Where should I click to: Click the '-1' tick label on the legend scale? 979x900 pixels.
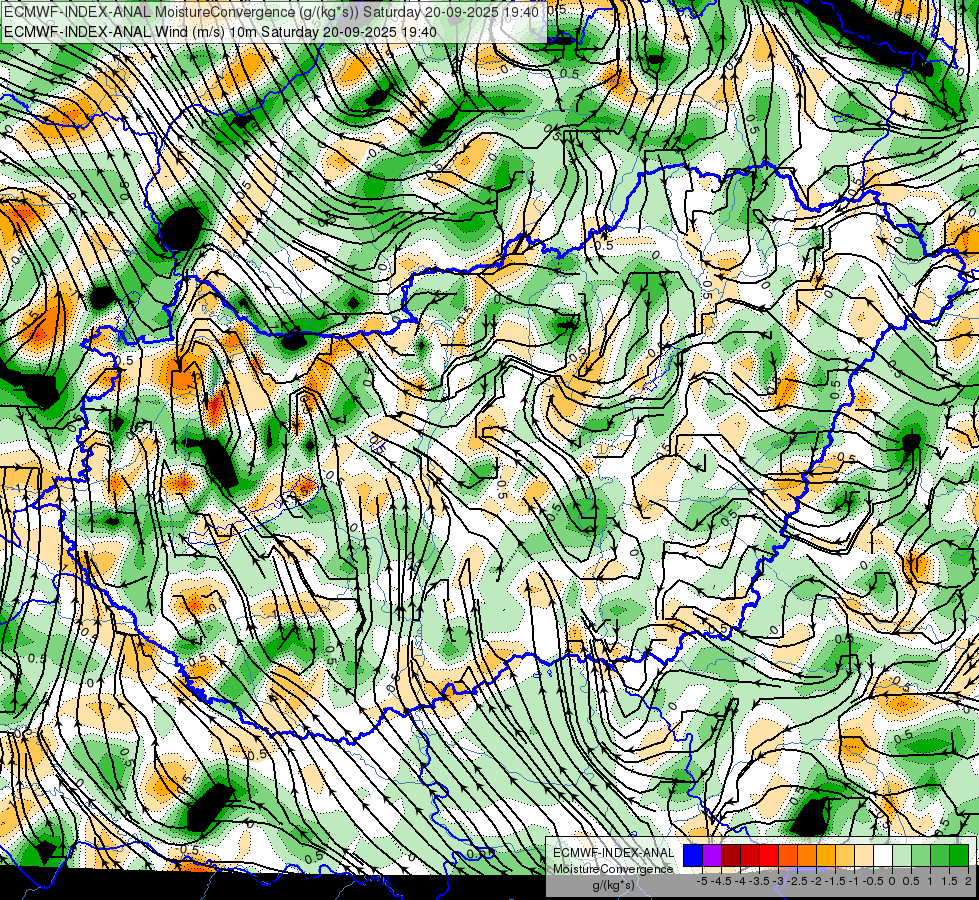click(854, 881)
